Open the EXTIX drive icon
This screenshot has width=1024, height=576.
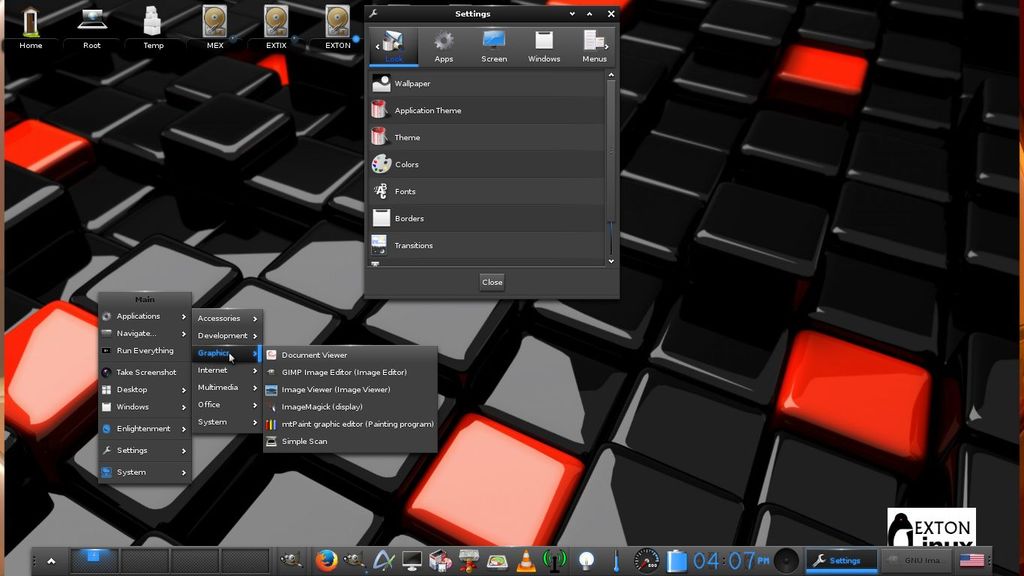276,26
